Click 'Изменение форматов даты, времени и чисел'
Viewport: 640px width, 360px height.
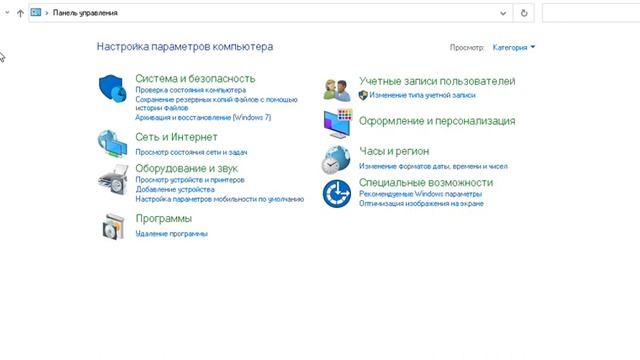click(433, 166)
